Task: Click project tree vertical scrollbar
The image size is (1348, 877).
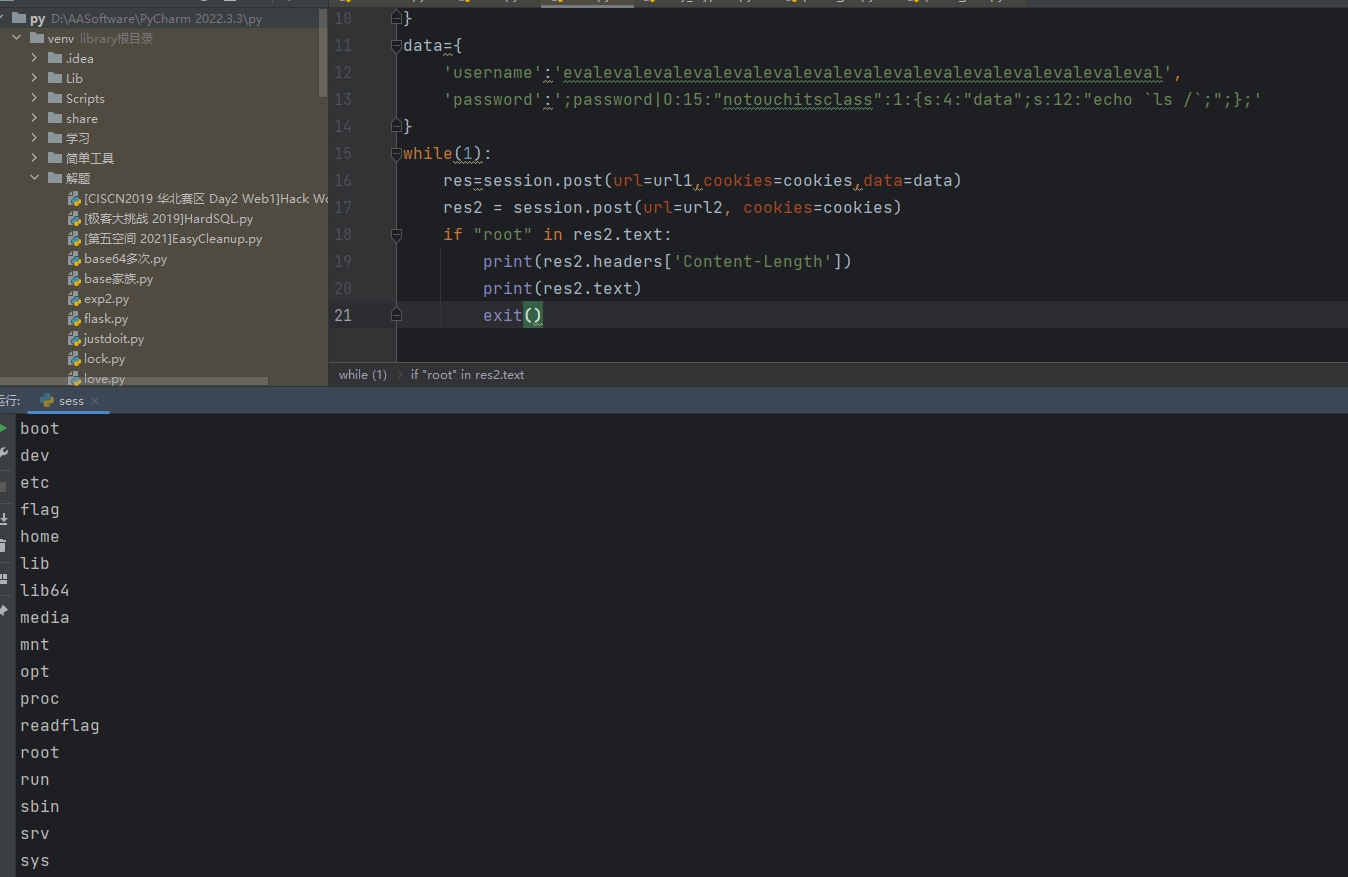Action: click(x=323, y=55)
